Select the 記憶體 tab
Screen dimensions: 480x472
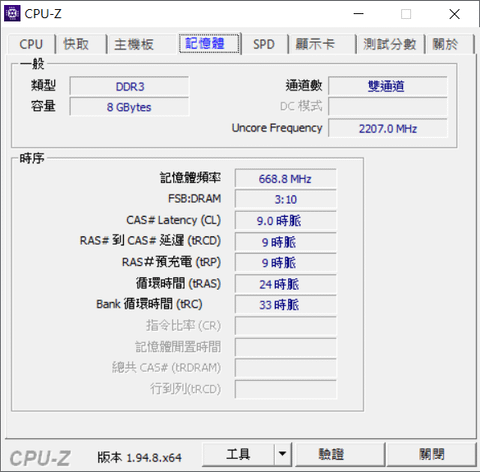[209, 43]
